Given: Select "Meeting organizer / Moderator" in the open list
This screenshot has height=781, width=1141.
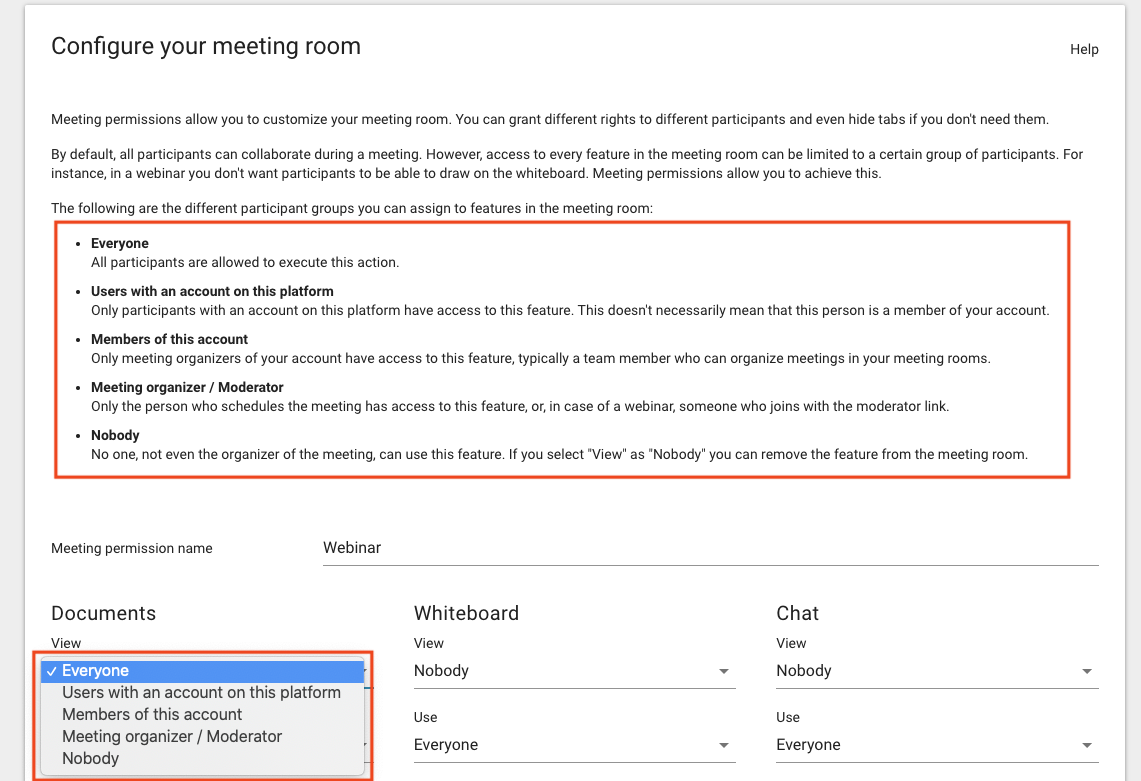Looking at the screenshot, I should pyautogui.click(x=203, y=736).
